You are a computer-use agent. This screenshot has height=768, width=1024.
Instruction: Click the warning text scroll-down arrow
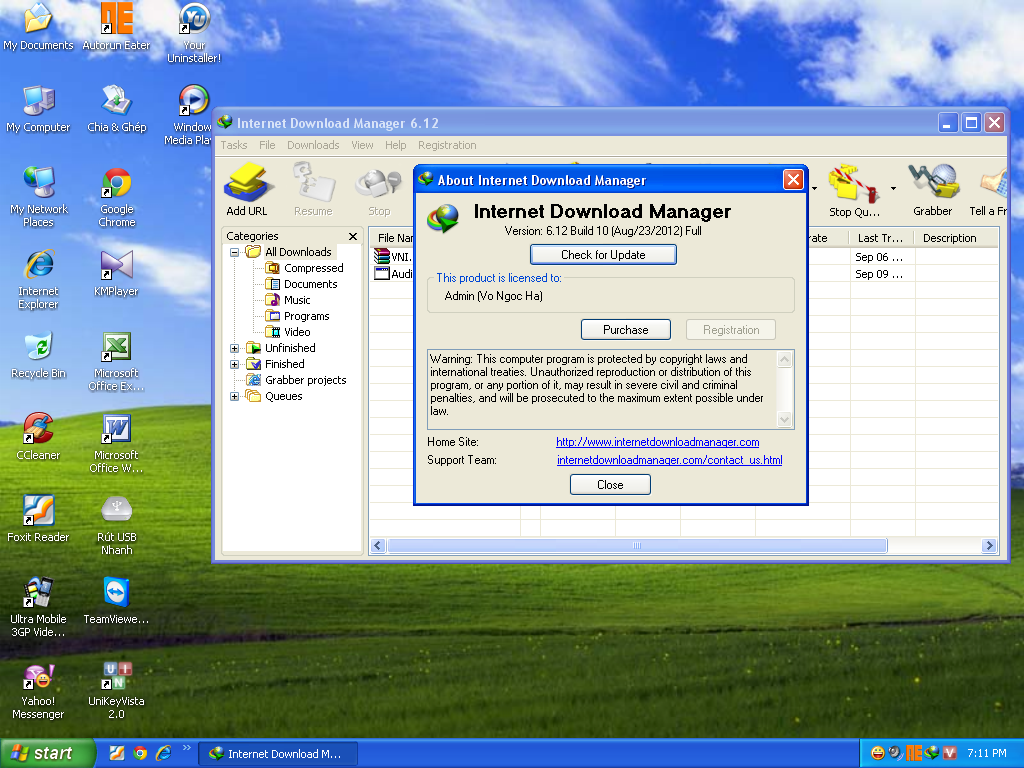coord(785,419)
